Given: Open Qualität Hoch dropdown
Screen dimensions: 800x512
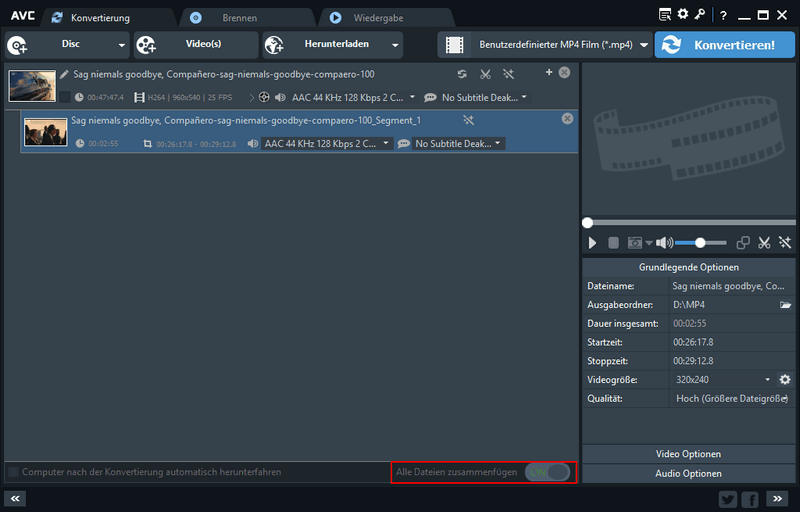Looking at the screenshot, I should [x=732, y=398].
